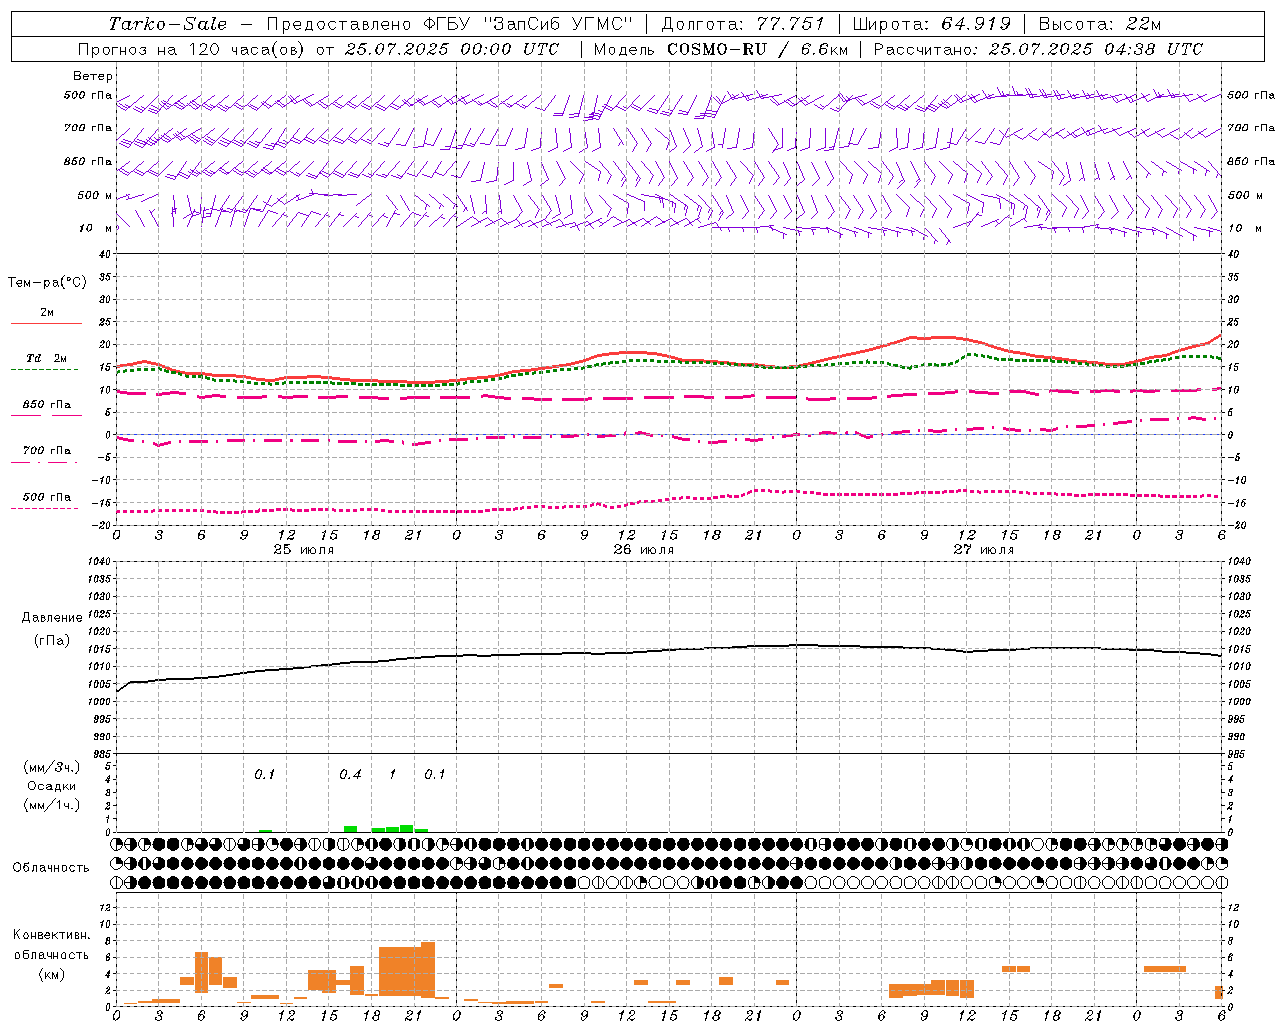This screenshot has height=1024, width=1280.
Task: Click the "Ветер" wind section label
Action: 93,76
